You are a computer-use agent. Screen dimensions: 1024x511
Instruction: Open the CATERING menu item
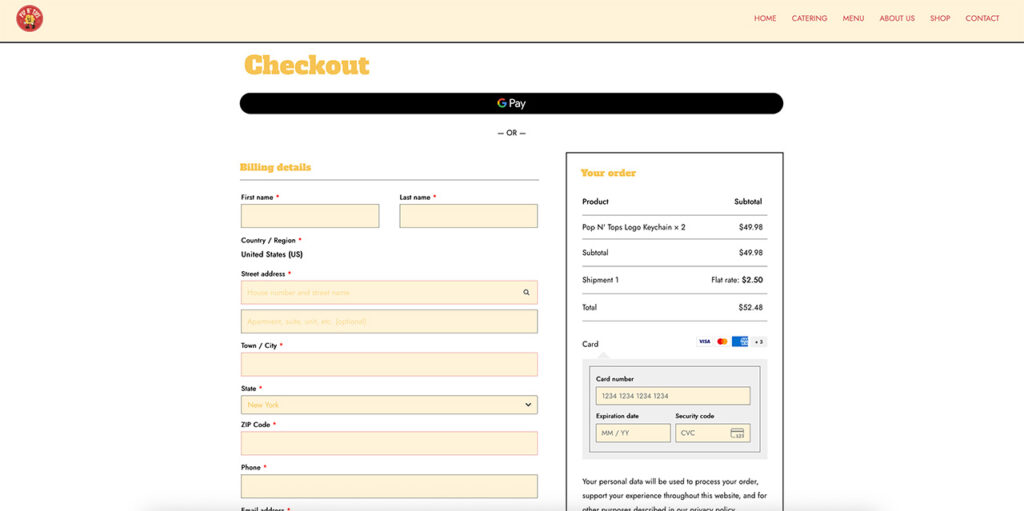809,18
